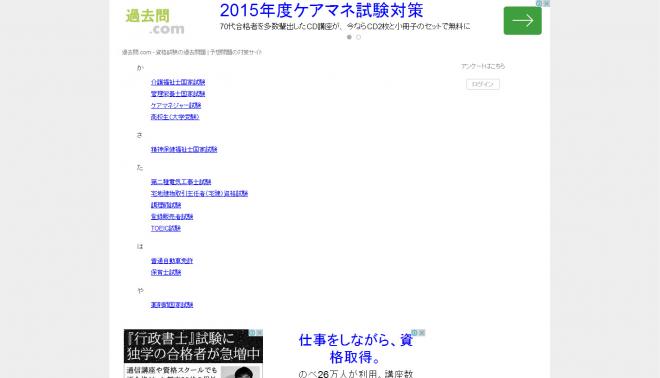This screenshot has width=660, height=378.
Task: Open 登録販売者試験 link
Action: pos(172,216)
